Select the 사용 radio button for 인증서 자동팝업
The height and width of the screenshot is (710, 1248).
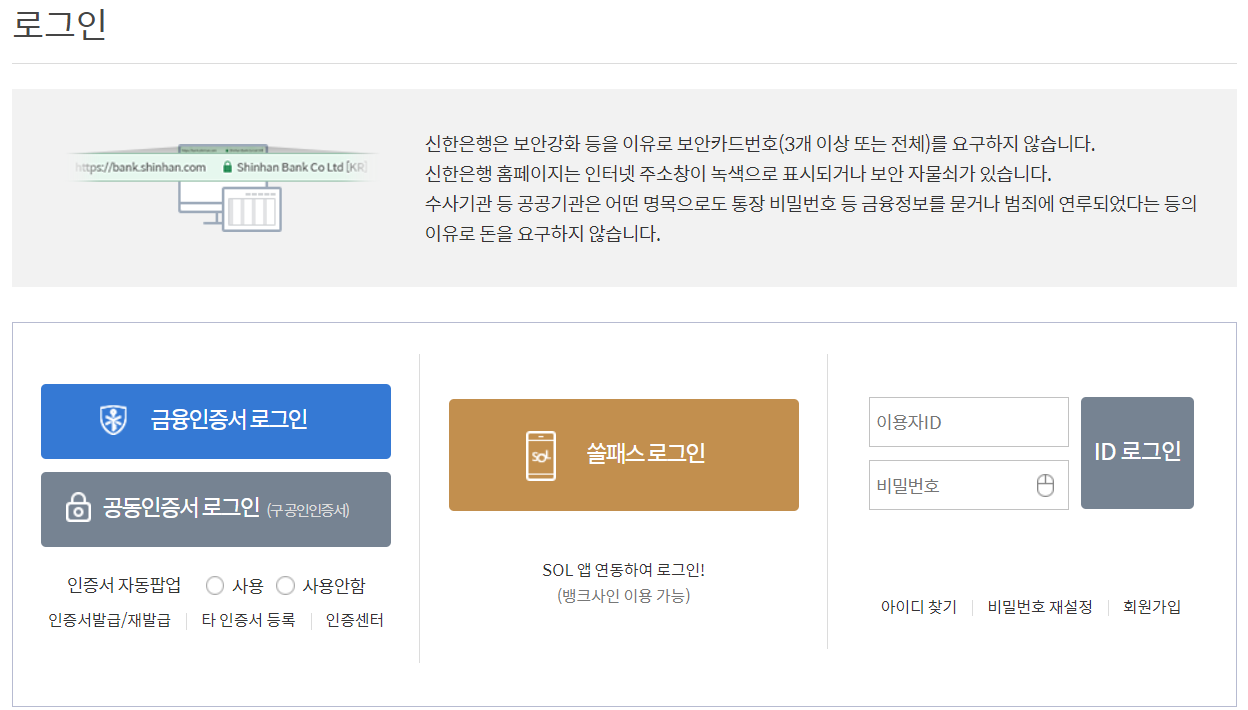pyautogui.click(x=215, y=585)
